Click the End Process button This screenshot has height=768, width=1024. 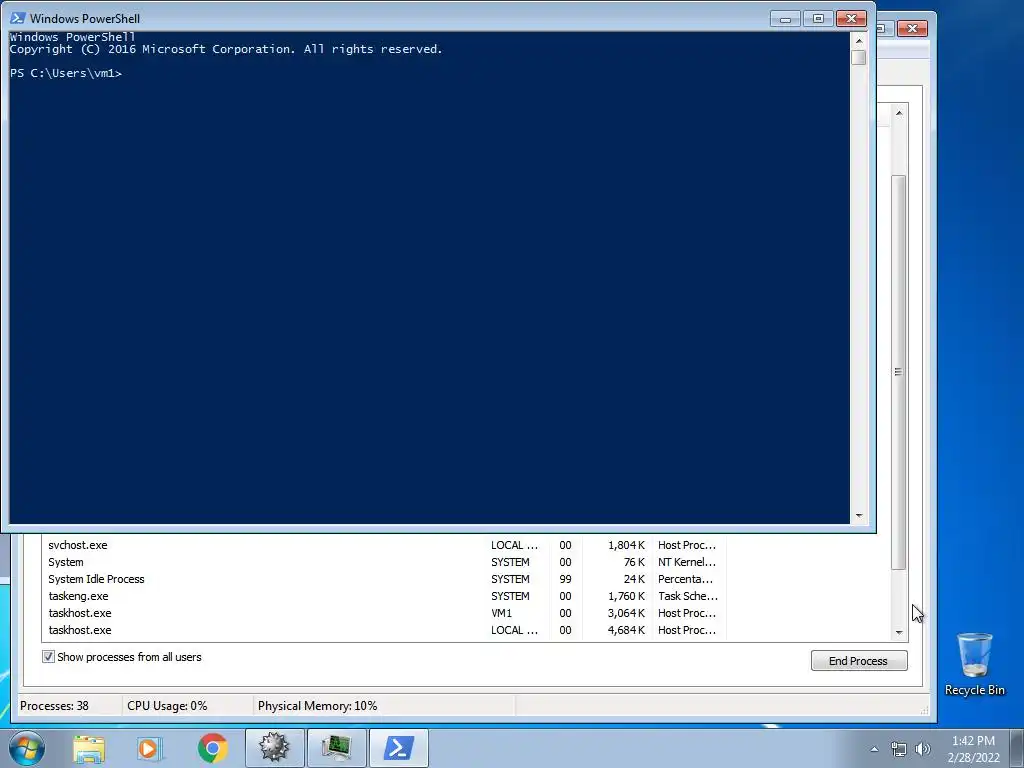[x=859, y=661]
